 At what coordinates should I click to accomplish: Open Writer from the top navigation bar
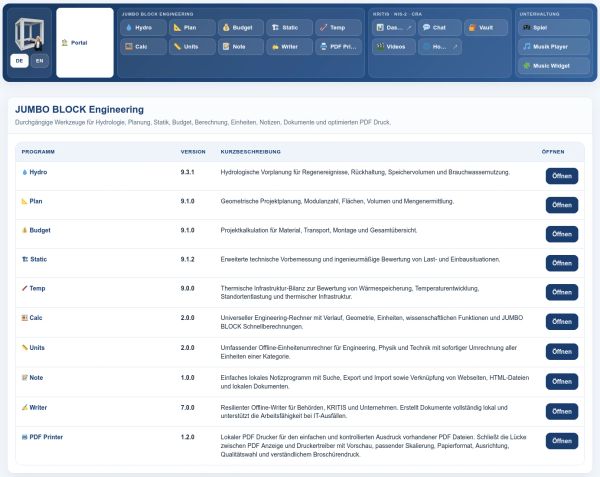[289, 47]
